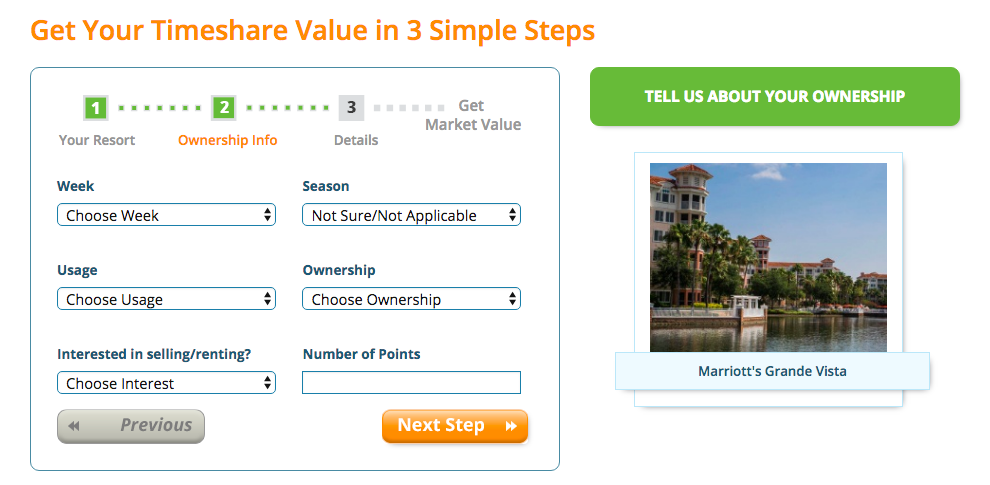The image size is (990, 485).
Task: Open the Choose Week dropdown
Action: click(x=167, y=215)
